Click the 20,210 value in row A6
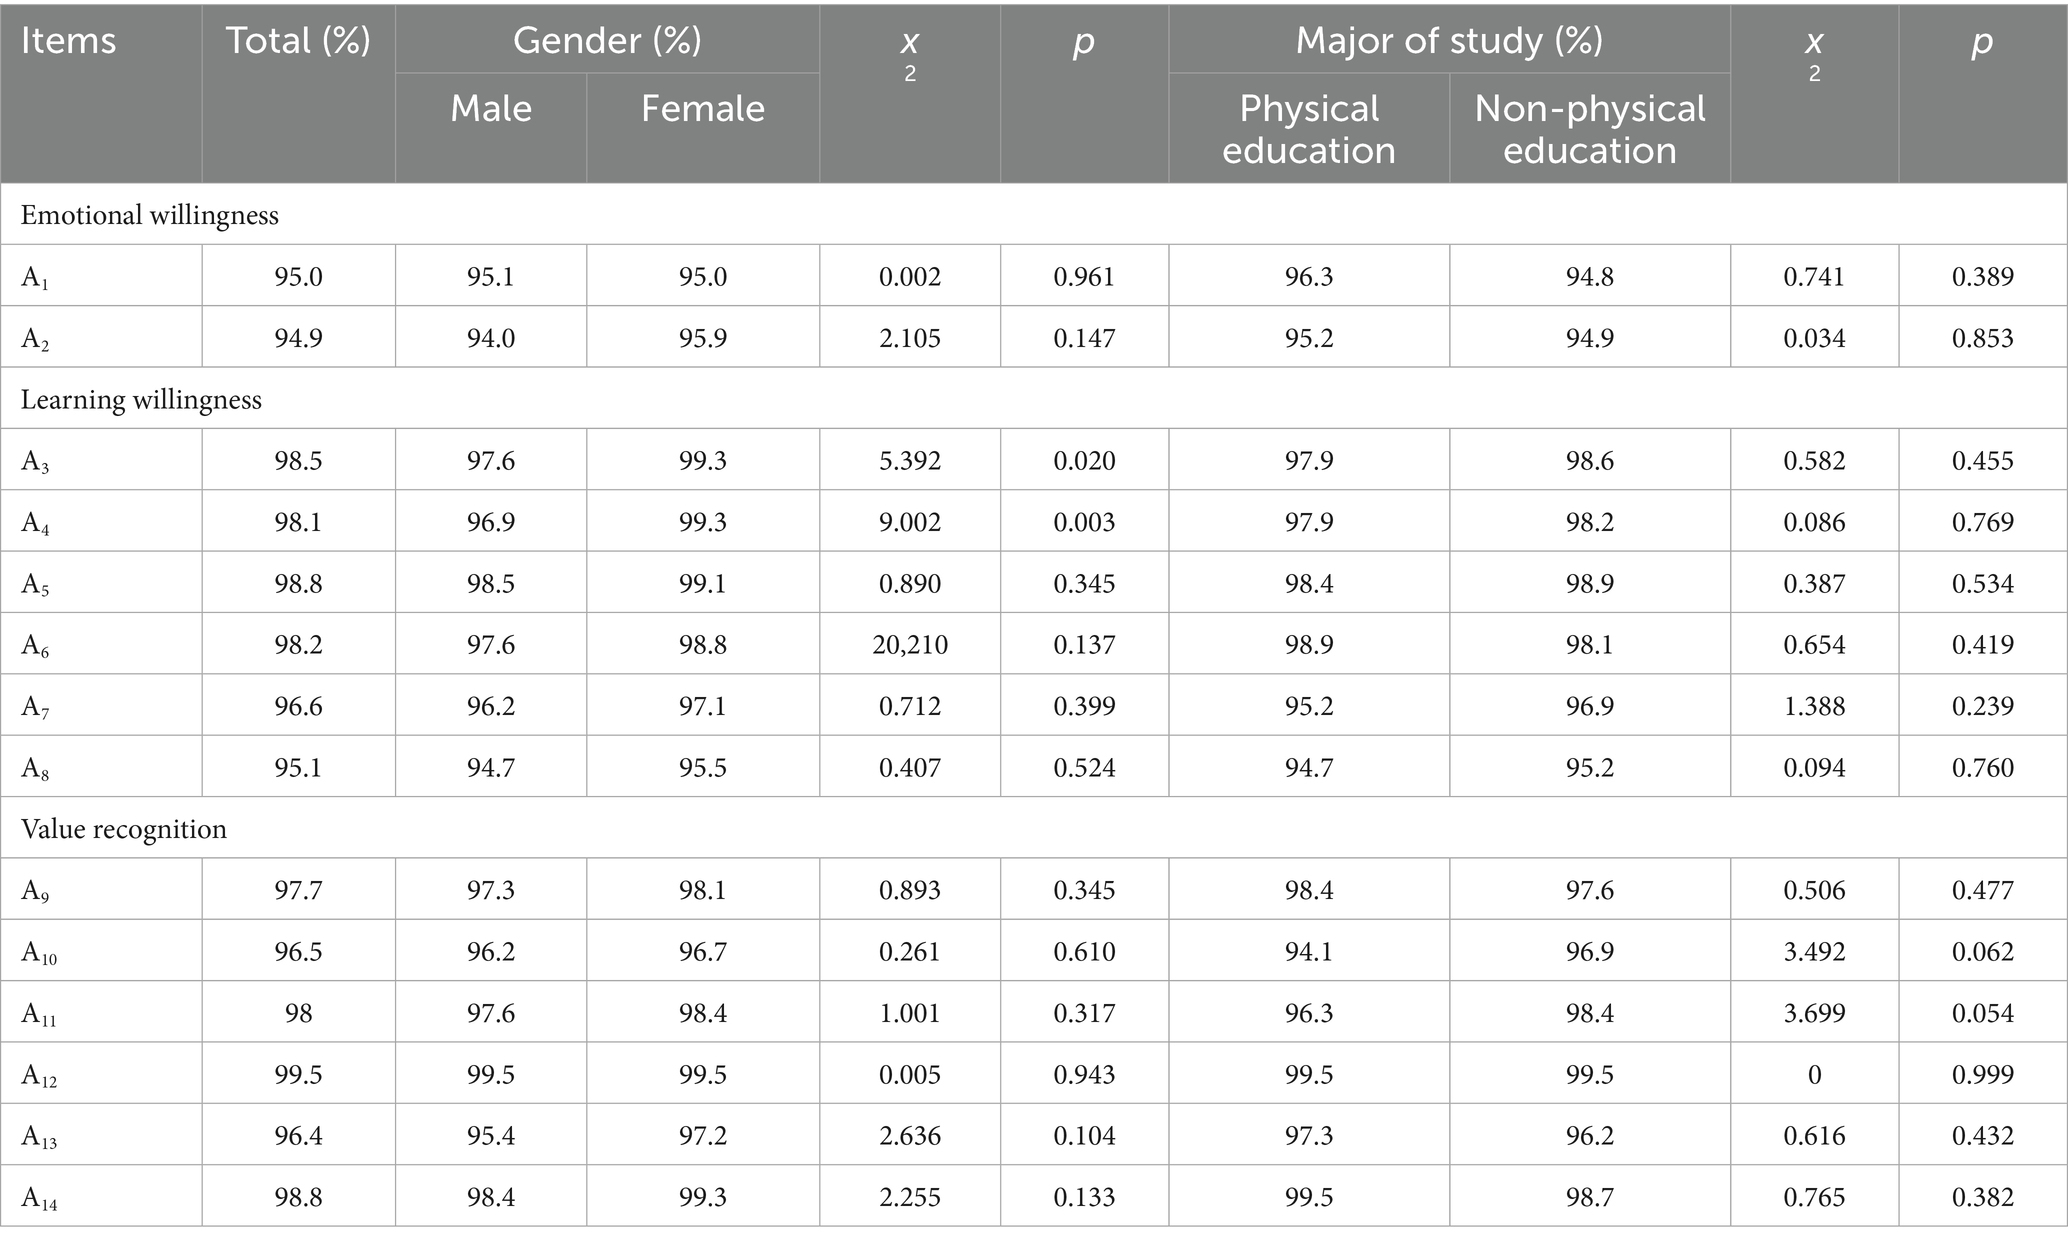Viewport: 2068px width, 1244px height. (910, 645)
